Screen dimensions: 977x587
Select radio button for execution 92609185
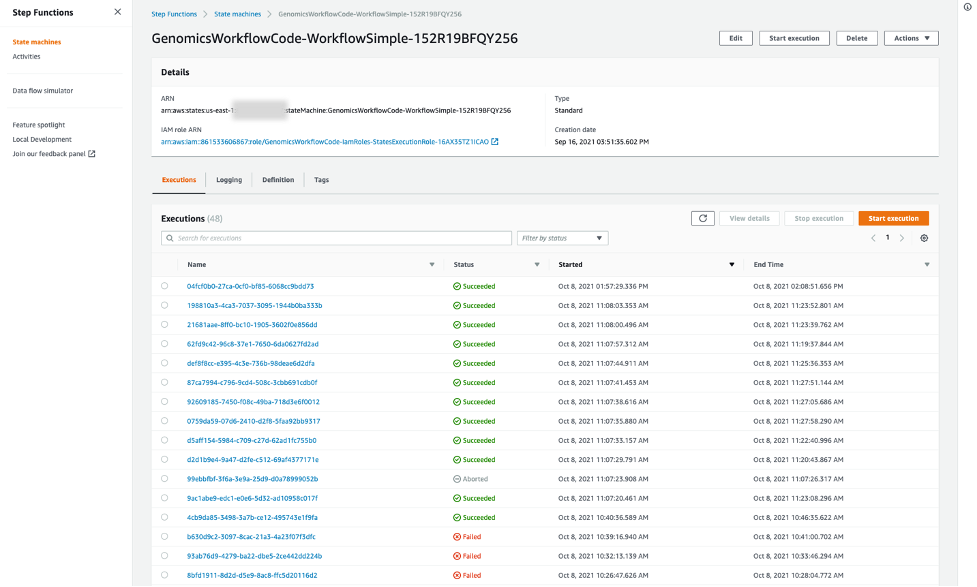[x=164, y=401]
